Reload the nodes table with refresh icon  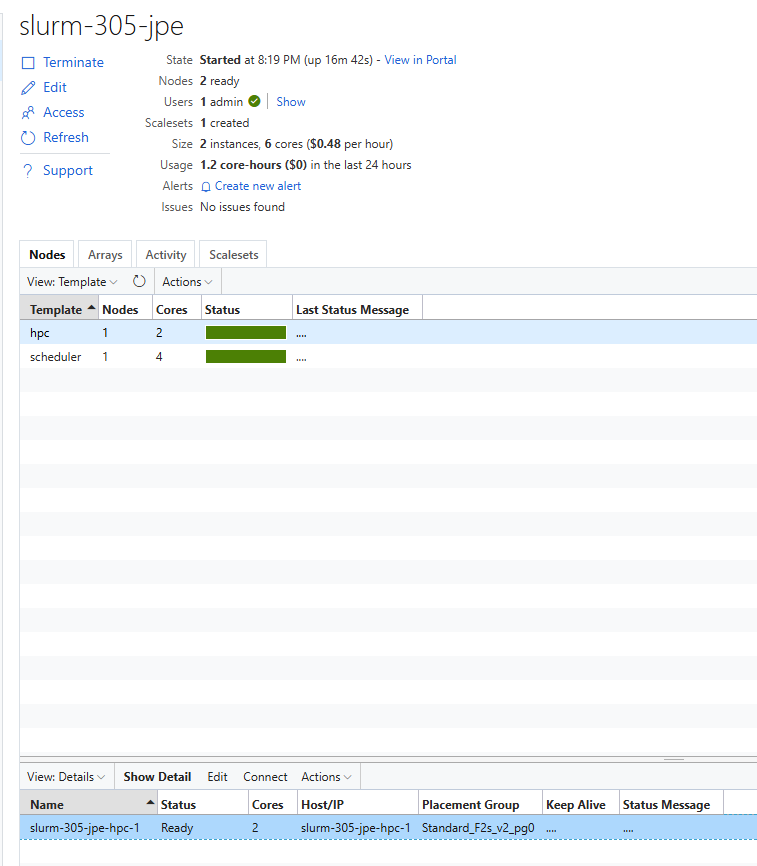tap(139, 282)
